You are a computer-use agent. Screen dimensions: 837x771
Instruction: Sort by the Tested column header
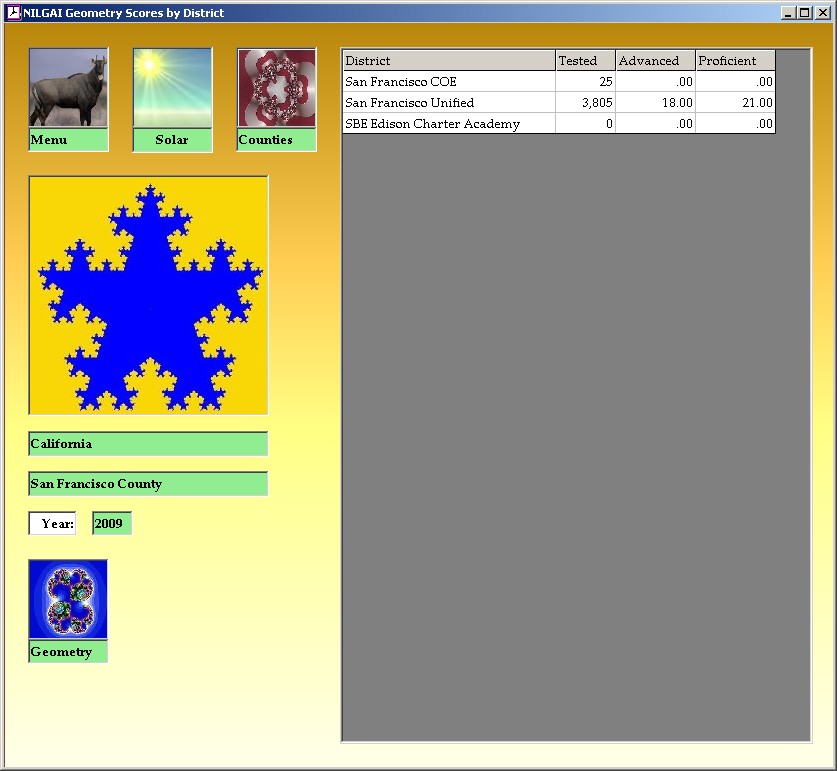[585, 61]
